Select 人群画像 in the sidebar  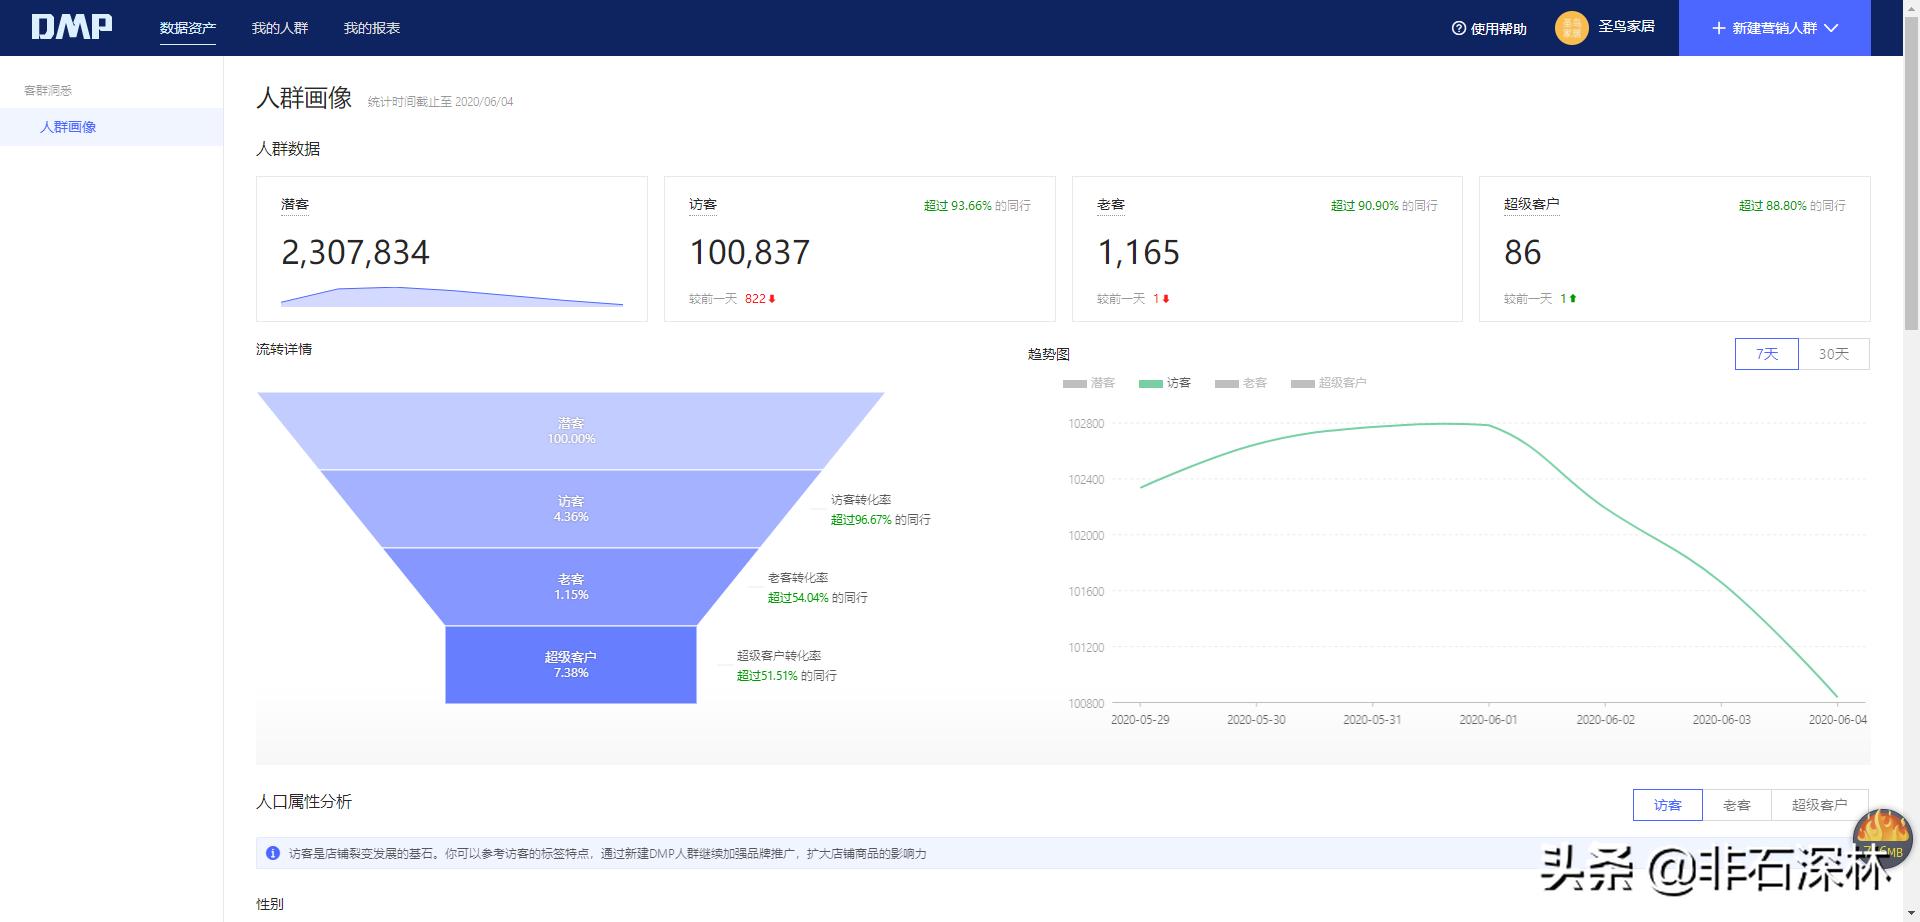click(x=68, y=127)
